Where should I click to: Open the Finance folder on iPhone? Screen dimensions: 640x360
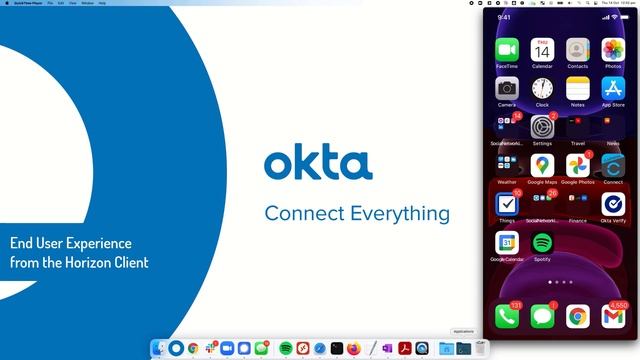[x=578, y=204]
